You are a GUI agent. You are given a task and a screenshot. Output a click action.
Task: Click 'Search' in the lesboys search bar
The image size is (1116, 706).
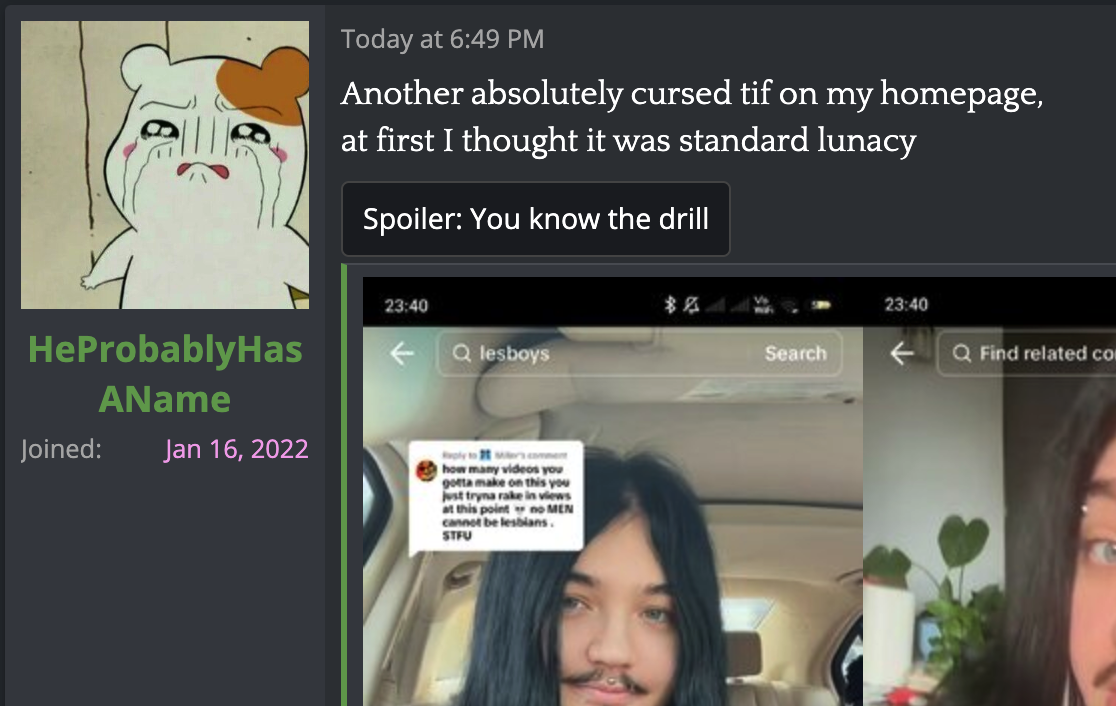(x=796, y=353)
